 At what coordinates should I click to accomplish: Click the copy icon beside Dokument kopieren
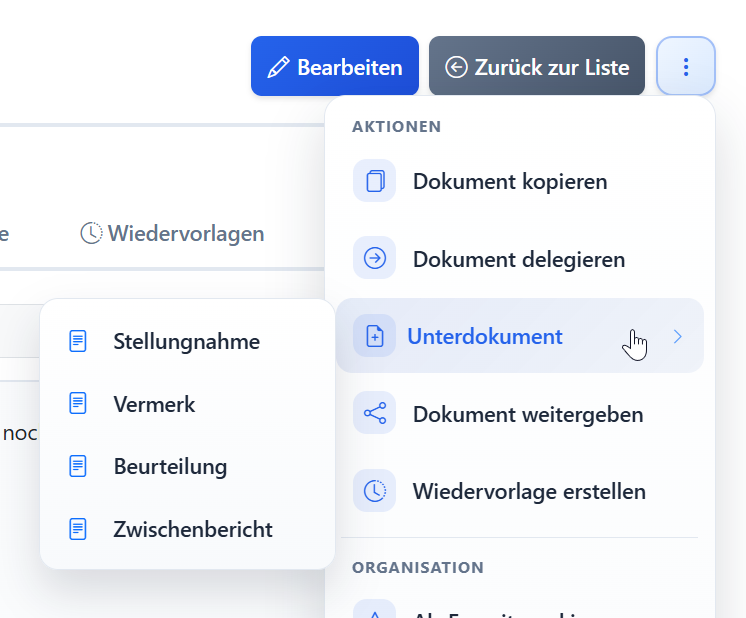[375, 181]
